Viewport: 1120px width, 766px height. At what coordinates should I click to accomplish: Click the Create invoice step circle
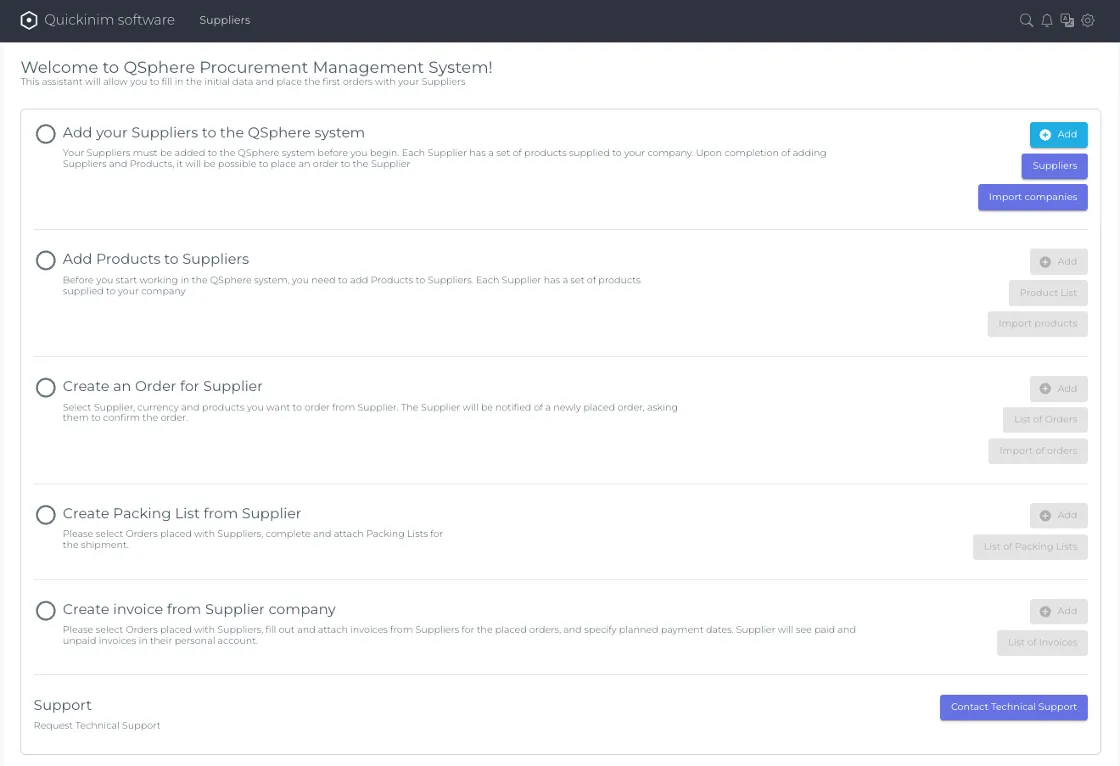(45, 610)
